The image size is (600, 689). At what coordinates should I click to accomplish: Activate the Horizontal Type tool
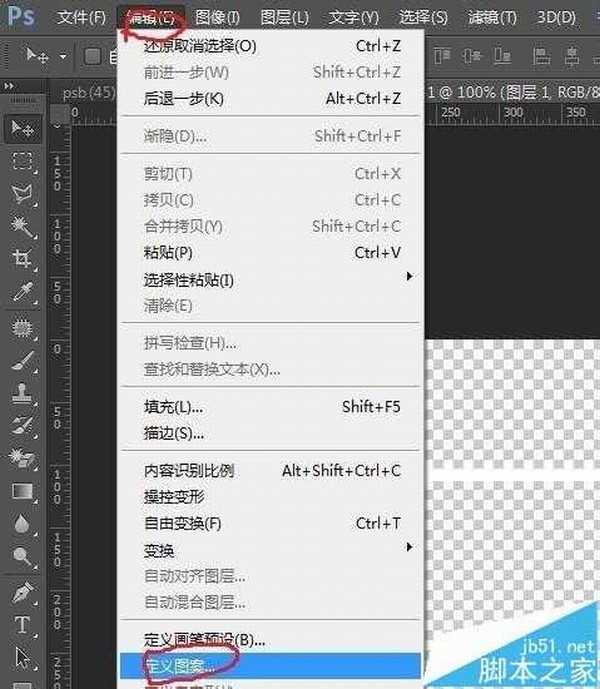pos(22,626)
